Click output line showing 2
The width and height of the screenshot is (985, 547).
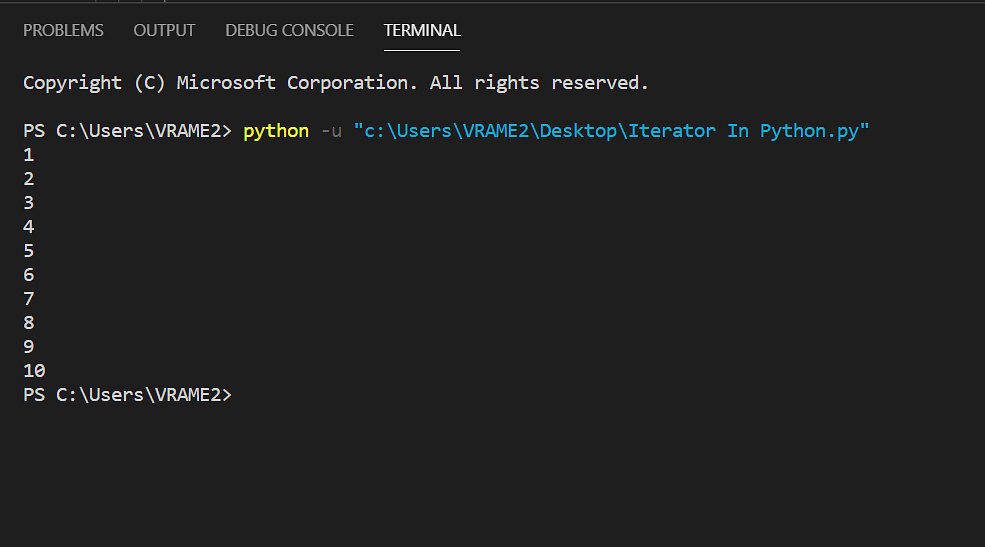coord(28,179)
